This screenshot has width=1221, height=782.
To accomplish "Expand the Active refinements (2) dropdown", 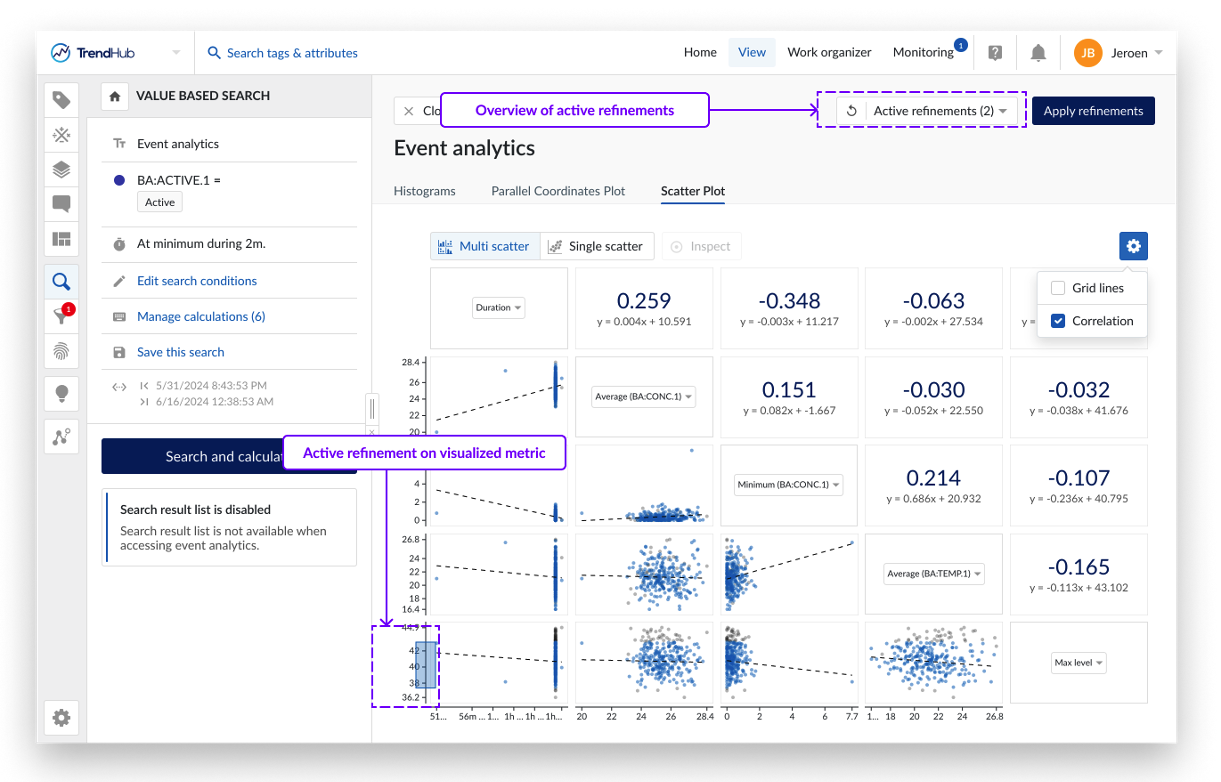I will [939, 111].
